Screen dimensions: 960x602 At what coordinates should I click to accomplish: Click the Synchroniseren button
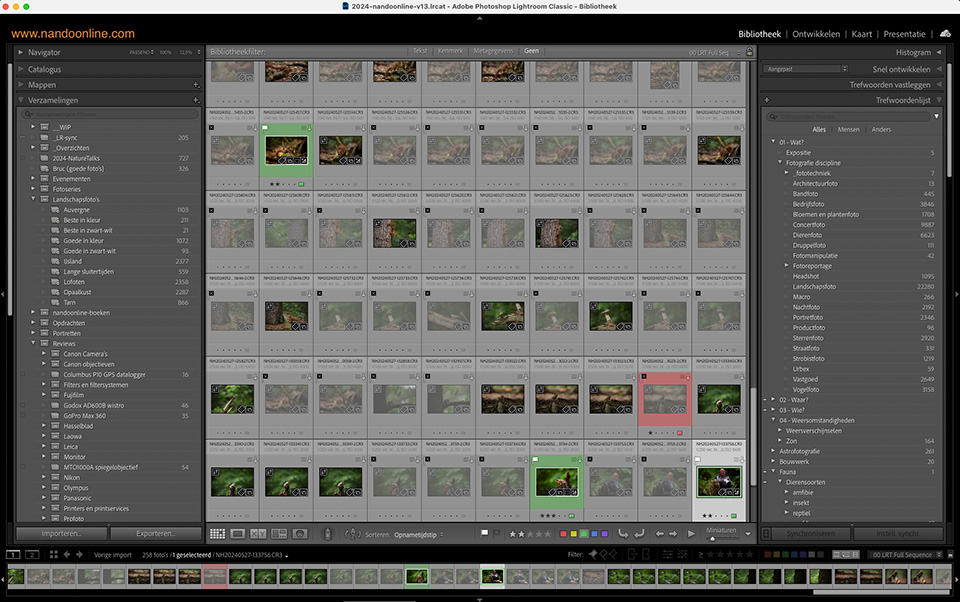811,533
